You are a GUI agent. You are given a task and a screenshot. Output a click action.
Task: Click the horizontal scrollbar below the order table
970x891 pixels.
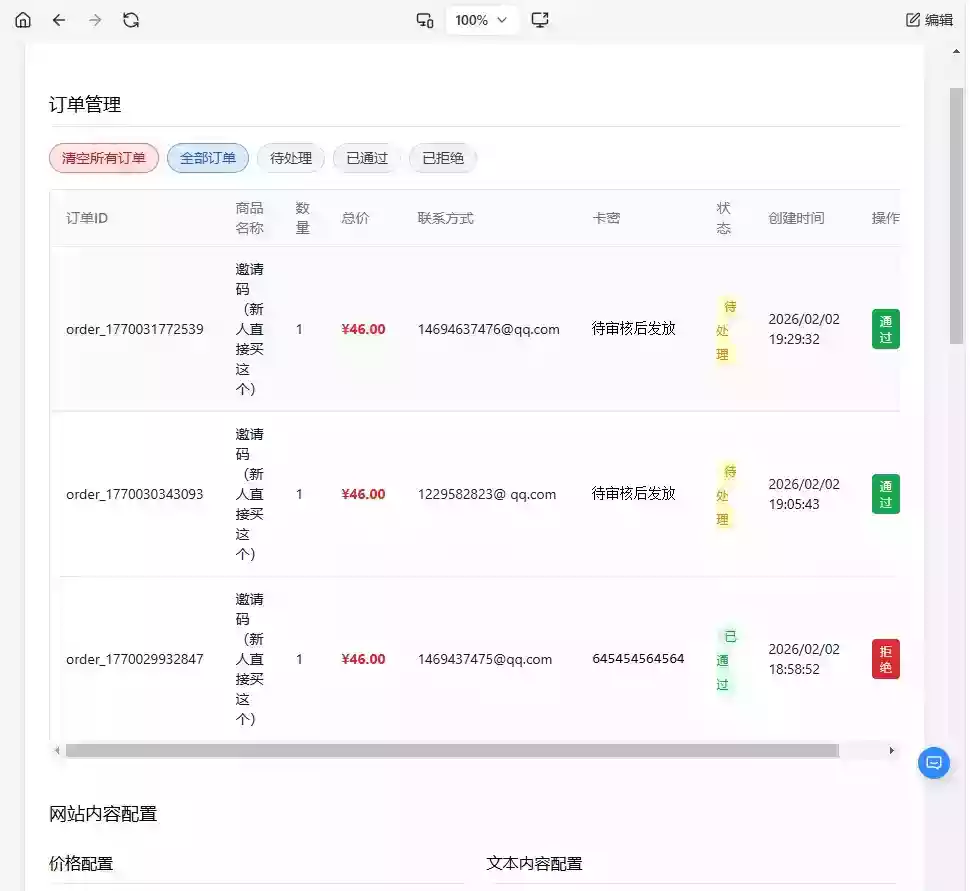pyautogui.click(x=450, y=749)
